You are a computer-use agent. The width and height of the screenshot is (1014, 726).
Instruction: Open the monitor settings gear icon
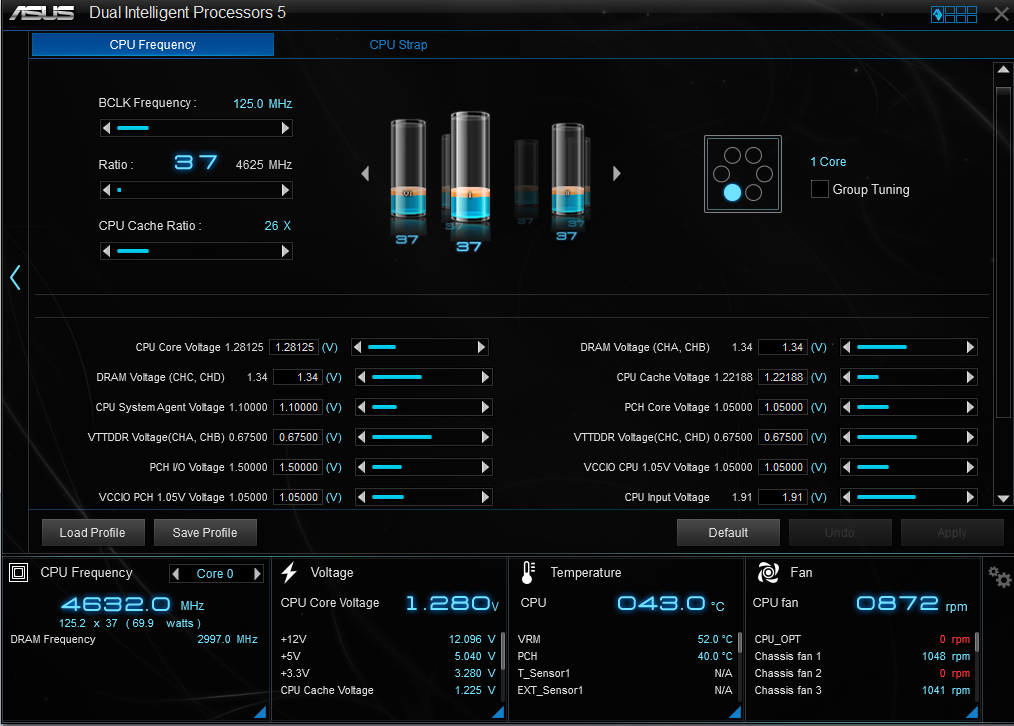click(x=999, y=577)
